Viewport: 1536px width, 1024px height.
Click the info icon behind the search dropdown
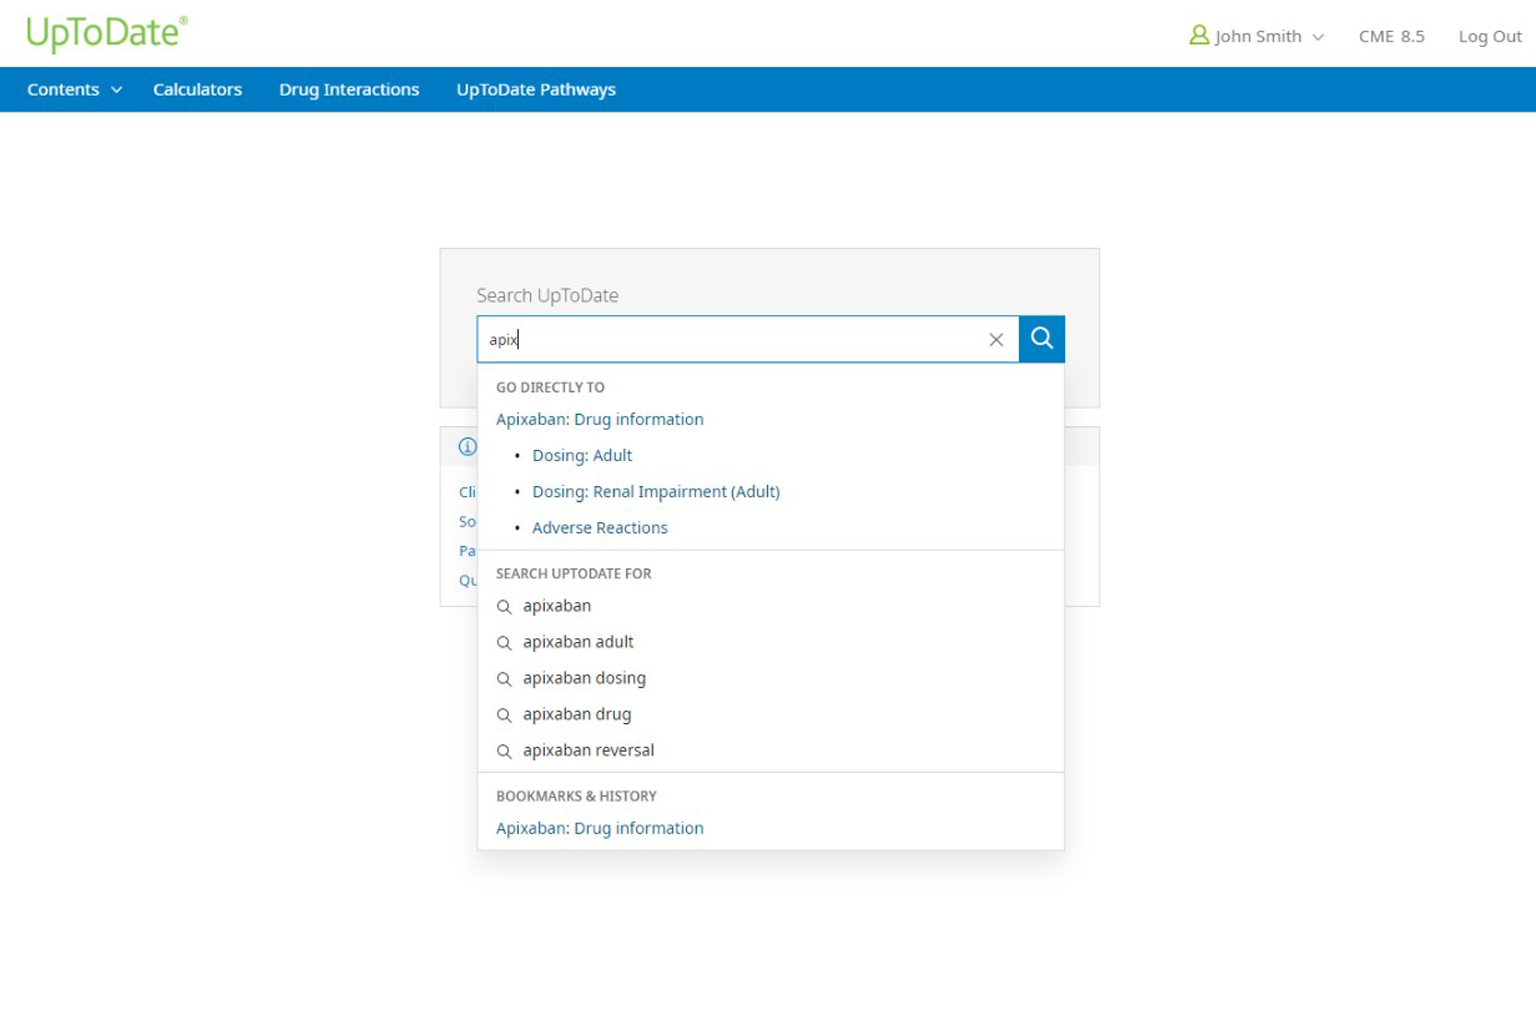click(x=467, y=447)
